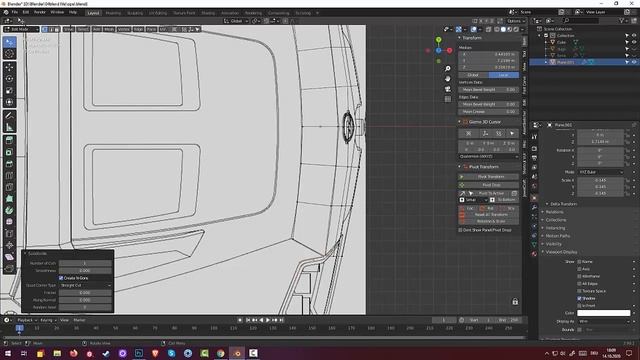Click the zoom magnifier viewport icon
Image resolution: width=640 pixels, height=360 pixels.
pyautogui.click(x=448, y=69)
